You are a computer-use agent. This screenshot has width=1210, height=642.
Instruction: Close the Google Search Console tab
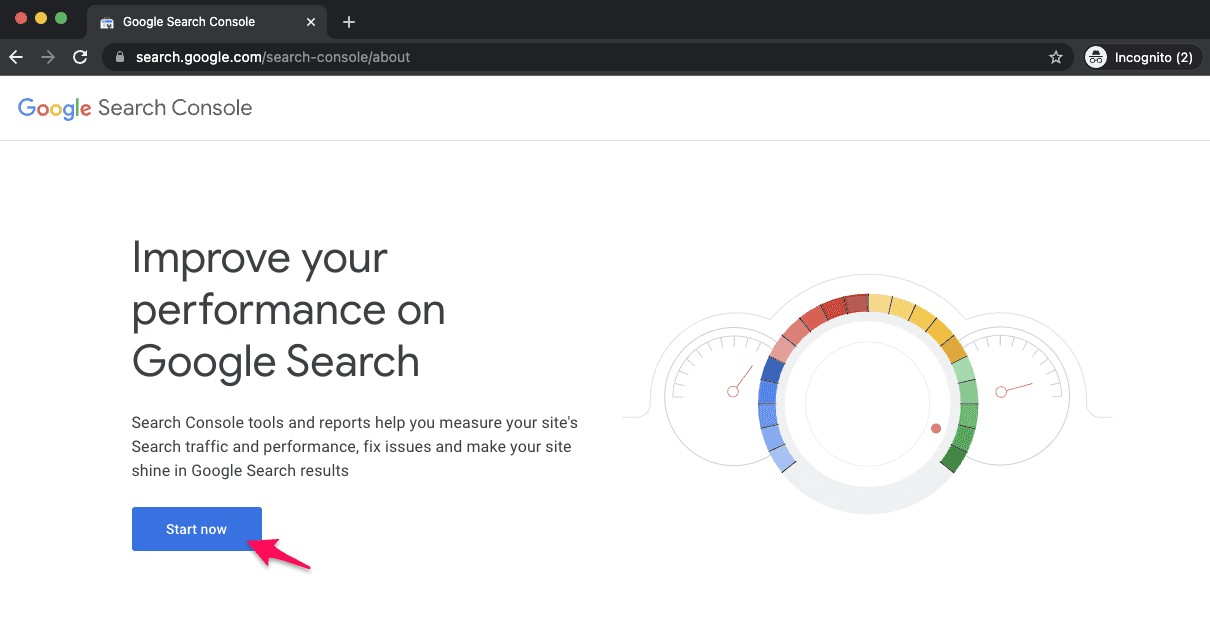coord(311,22)
